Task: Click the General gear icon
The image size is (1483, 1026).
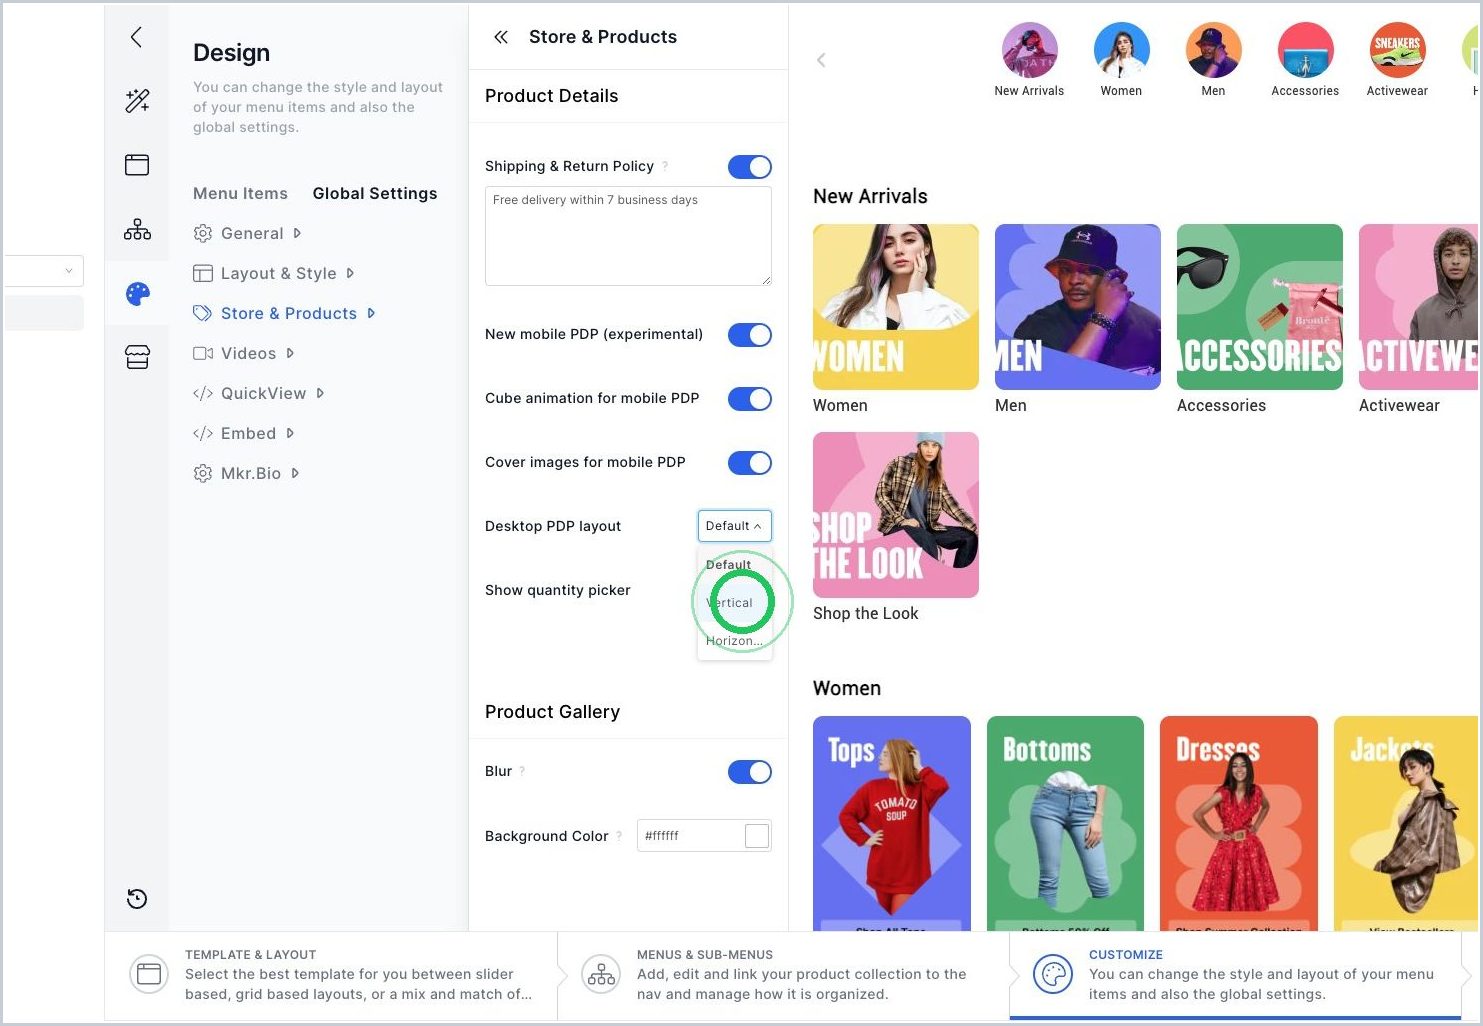Action: coord(202,233)
